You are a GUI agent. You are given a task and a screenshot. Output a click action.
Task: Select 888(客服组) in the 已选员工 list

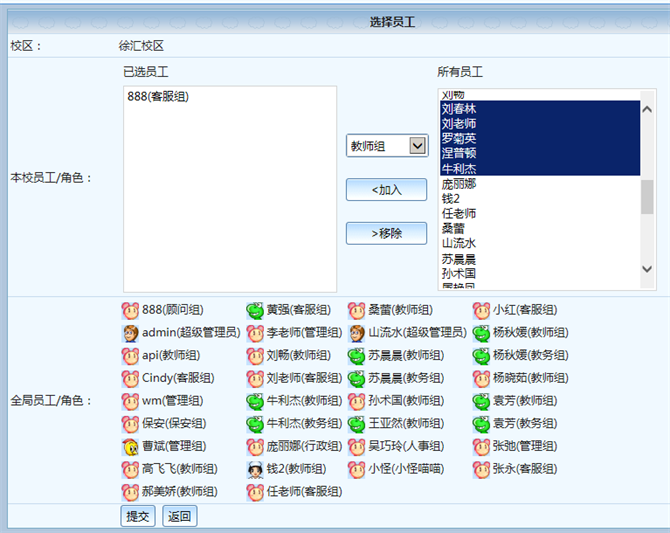pos(159,97)
